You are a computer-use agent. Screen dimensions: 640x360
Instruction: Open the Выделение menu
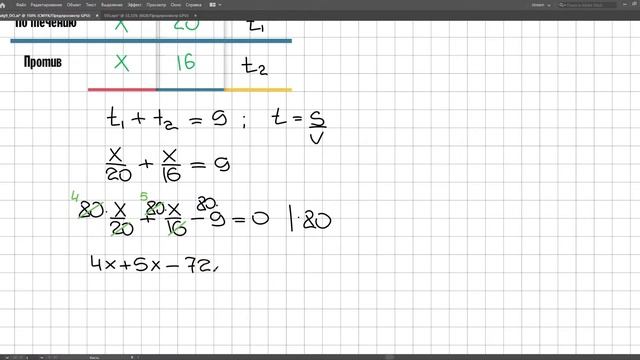tap(112, 5)
